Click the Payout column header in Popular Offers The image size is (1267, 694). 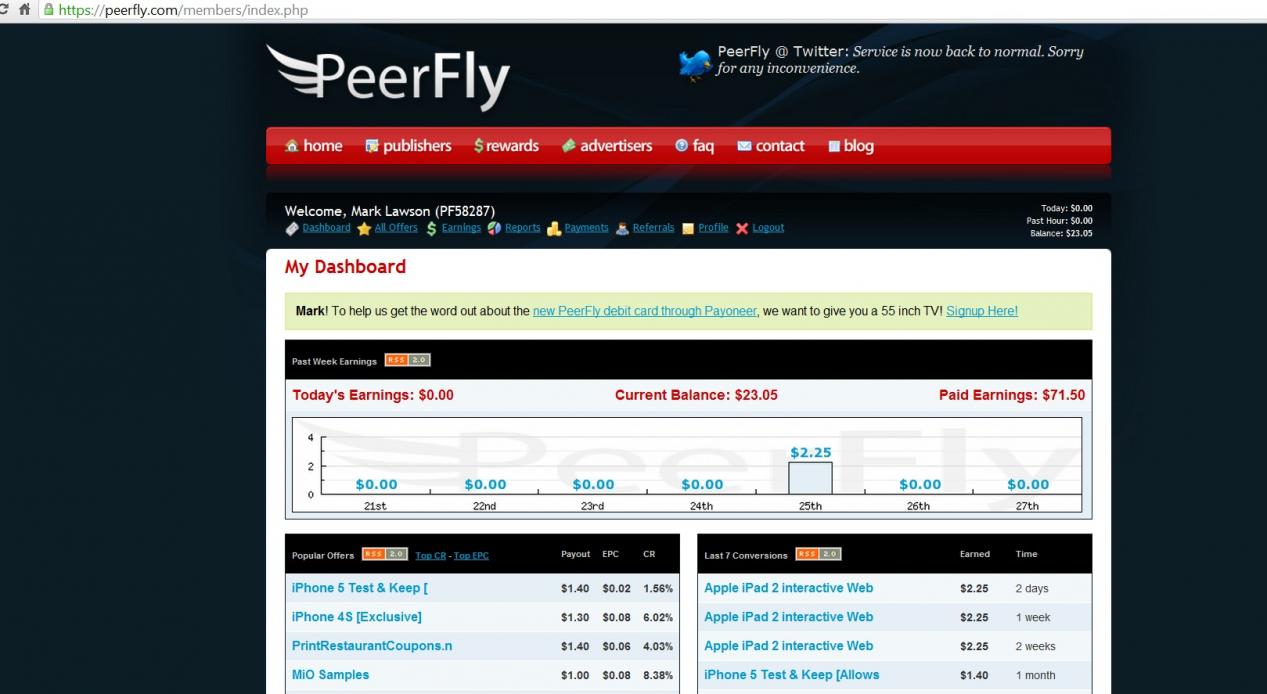point(576,554)
